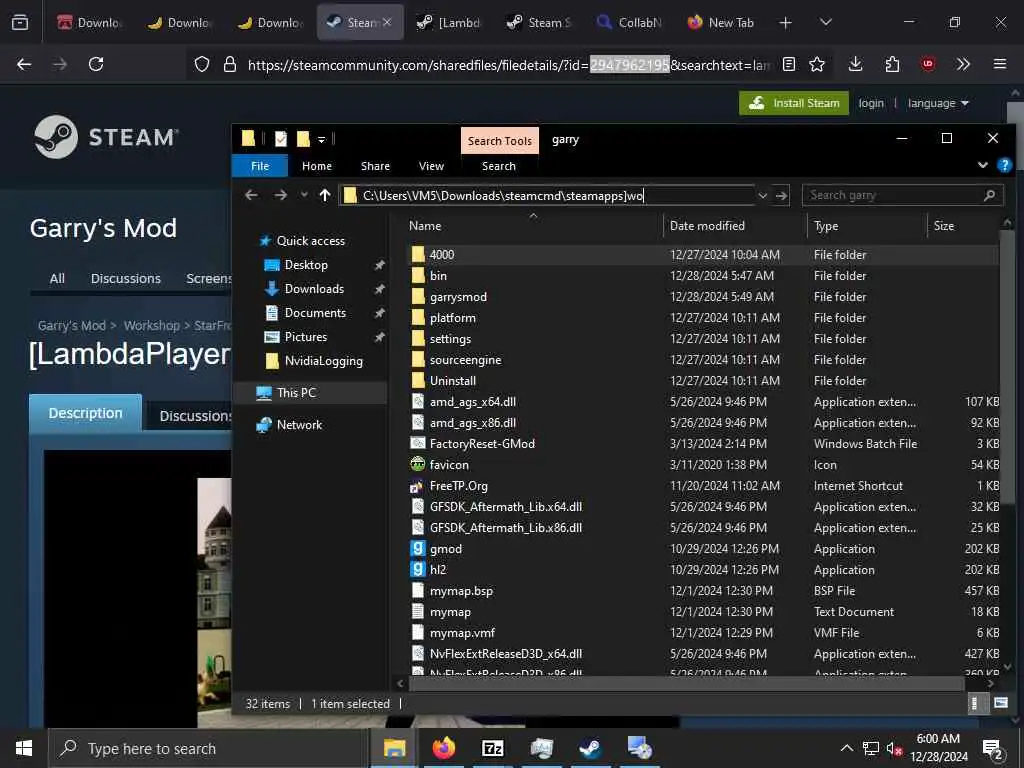Switch to the CollabN browser tab
This screenshot has width=1024, height=768.
629,22
